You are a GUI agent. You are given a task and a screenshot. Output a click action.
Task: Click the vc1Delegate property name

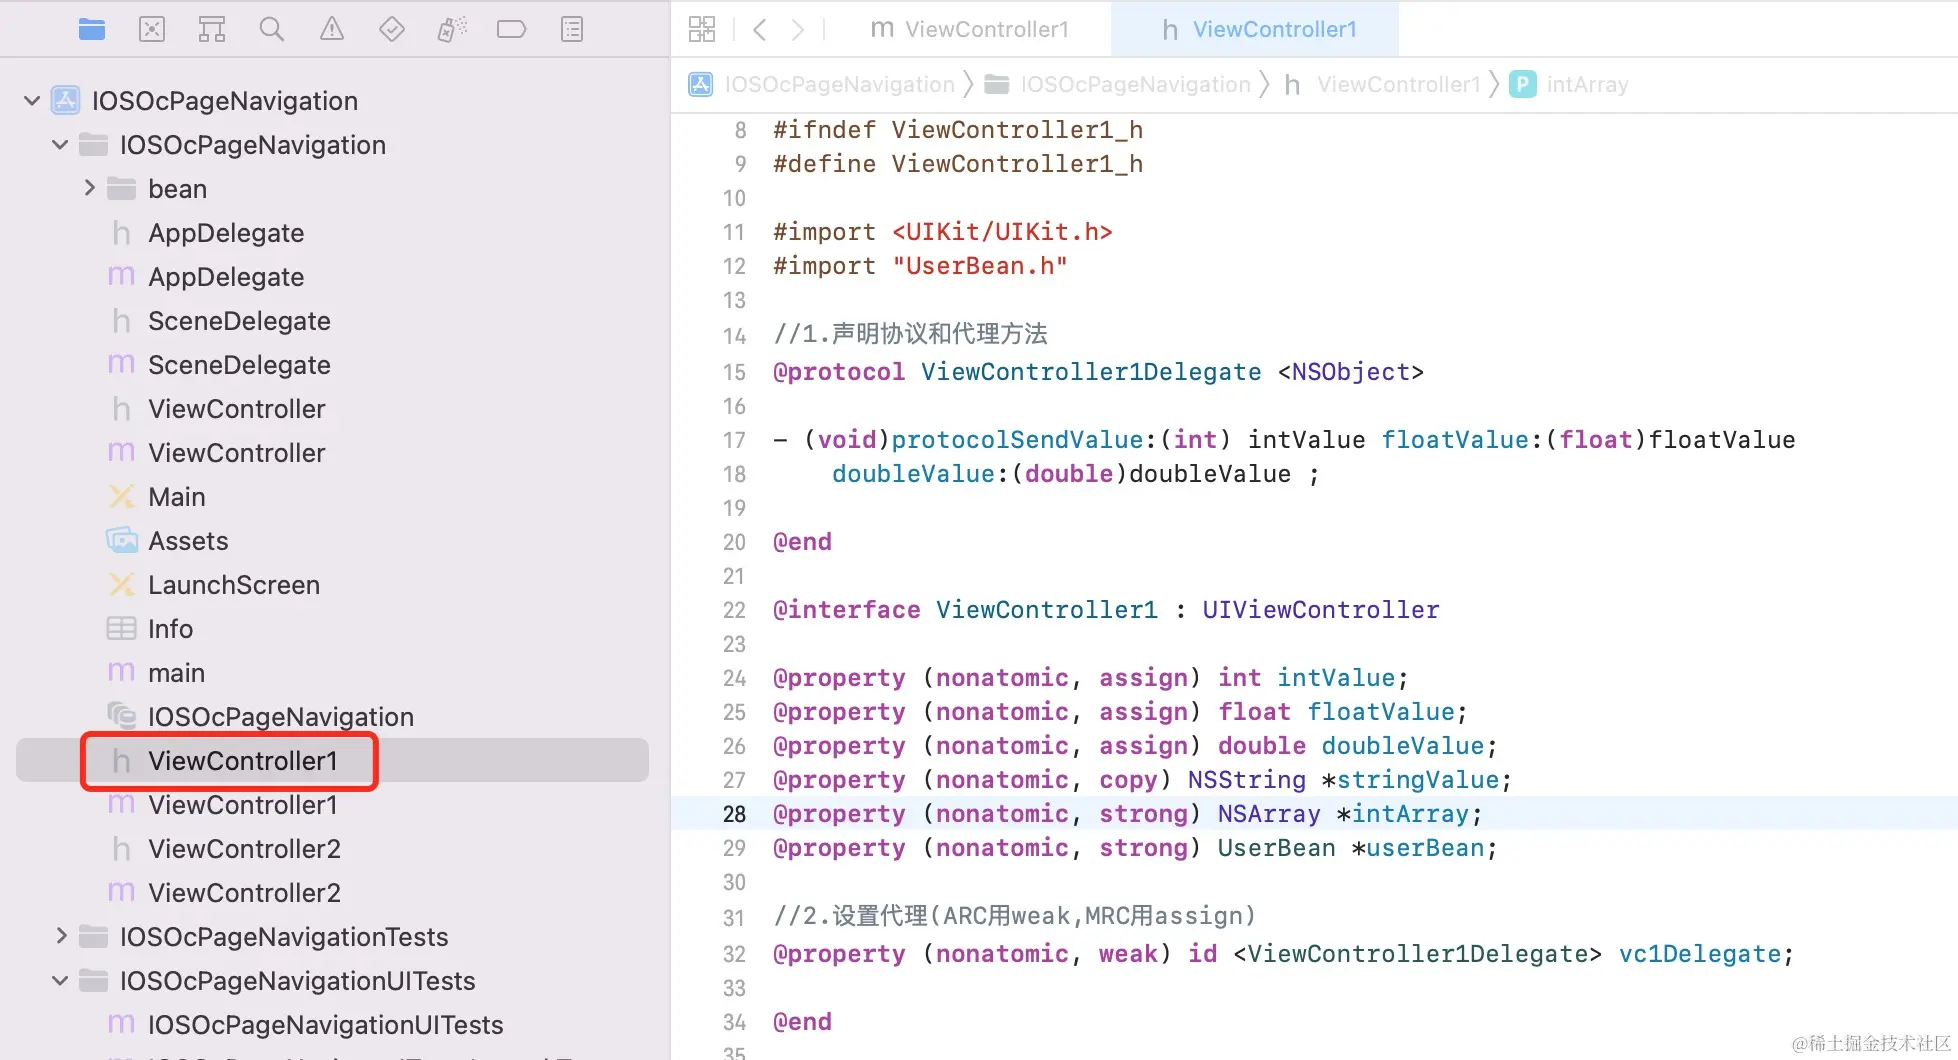click(x=1700, y=954)
